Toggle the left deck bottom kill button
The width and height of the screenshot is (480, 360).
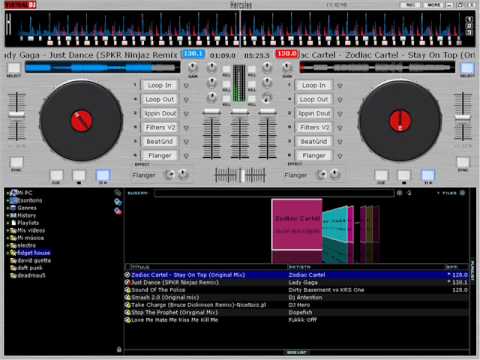point(226,99)
